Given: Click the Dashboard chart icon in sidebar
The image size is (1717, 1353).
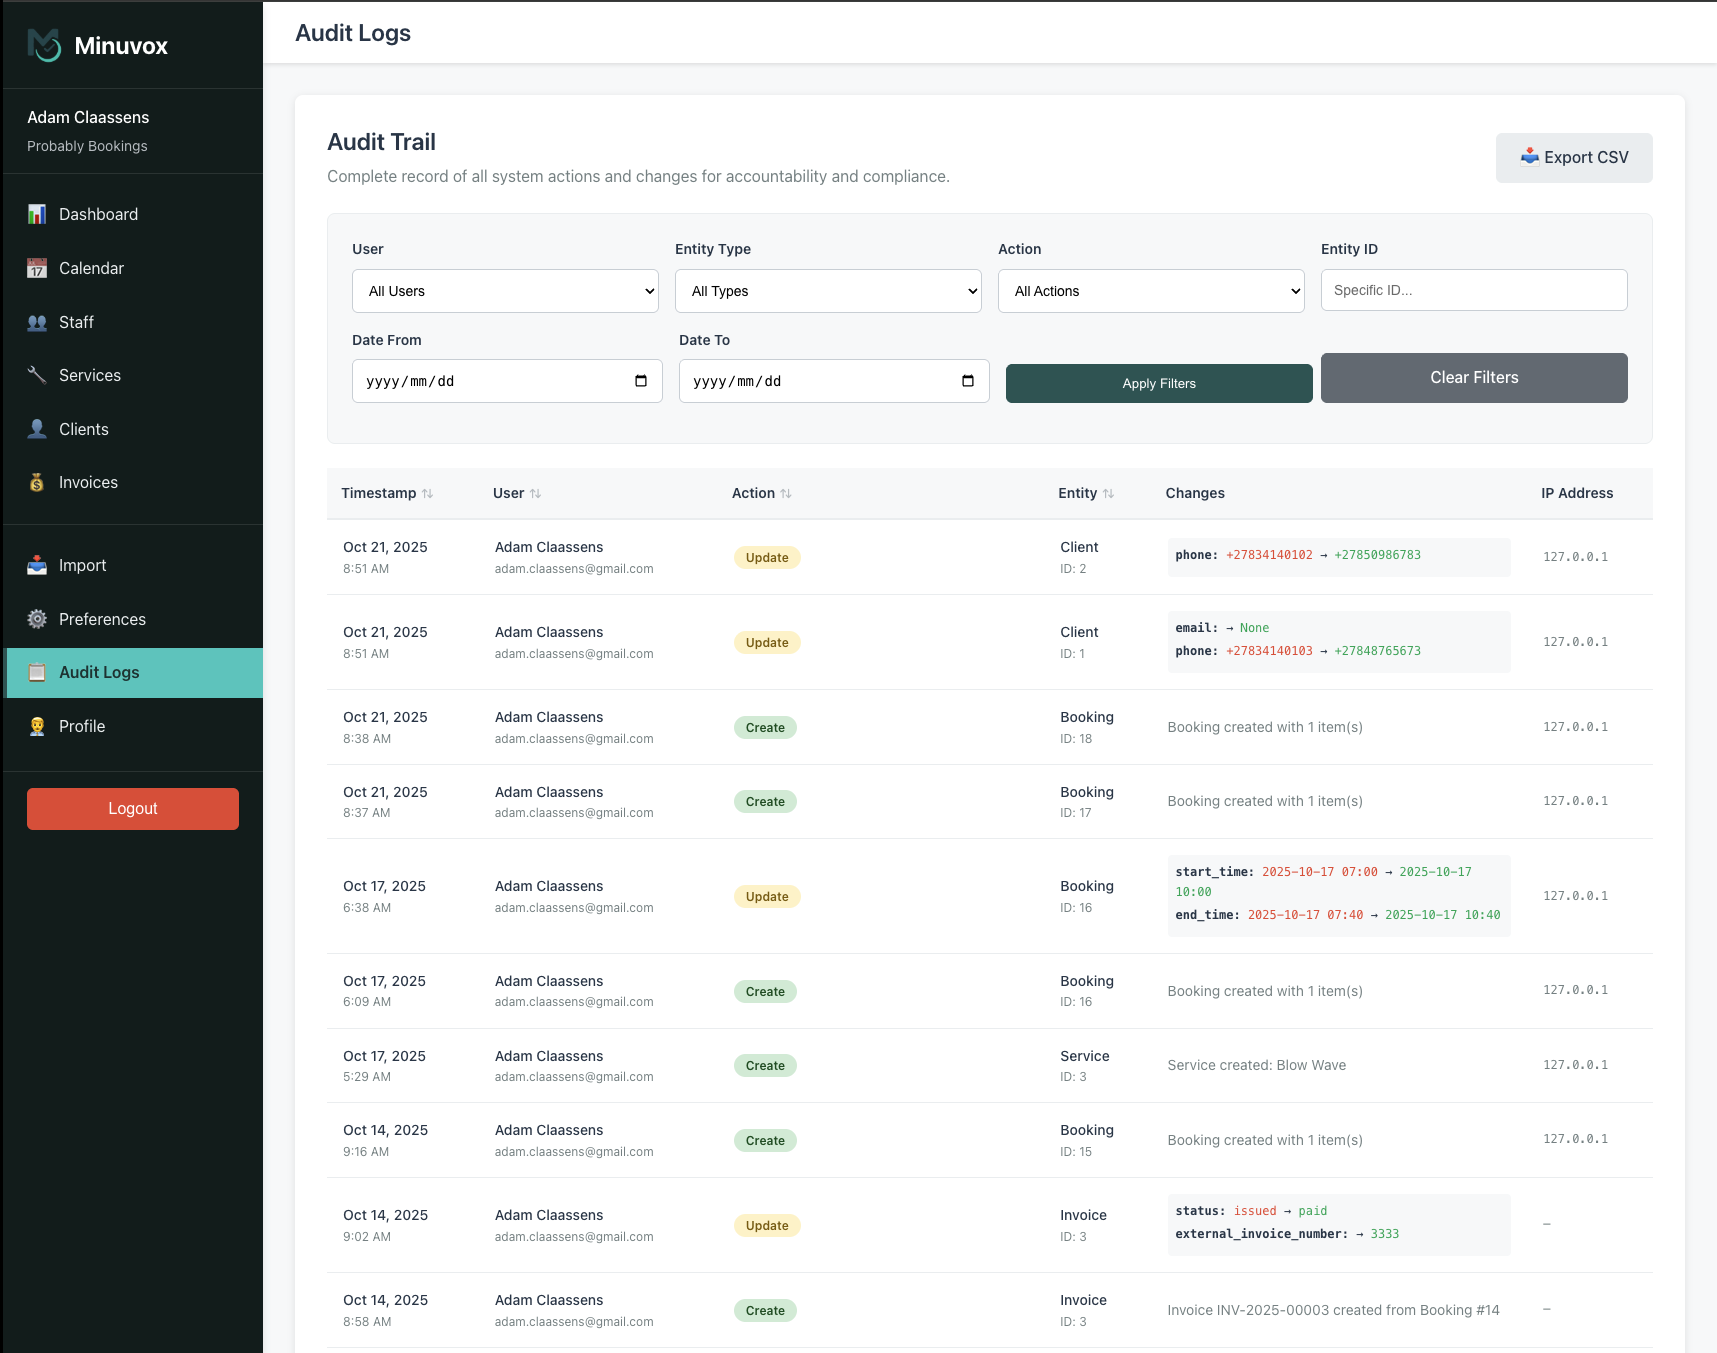Looking at the screenshot, I should (37, 214).
